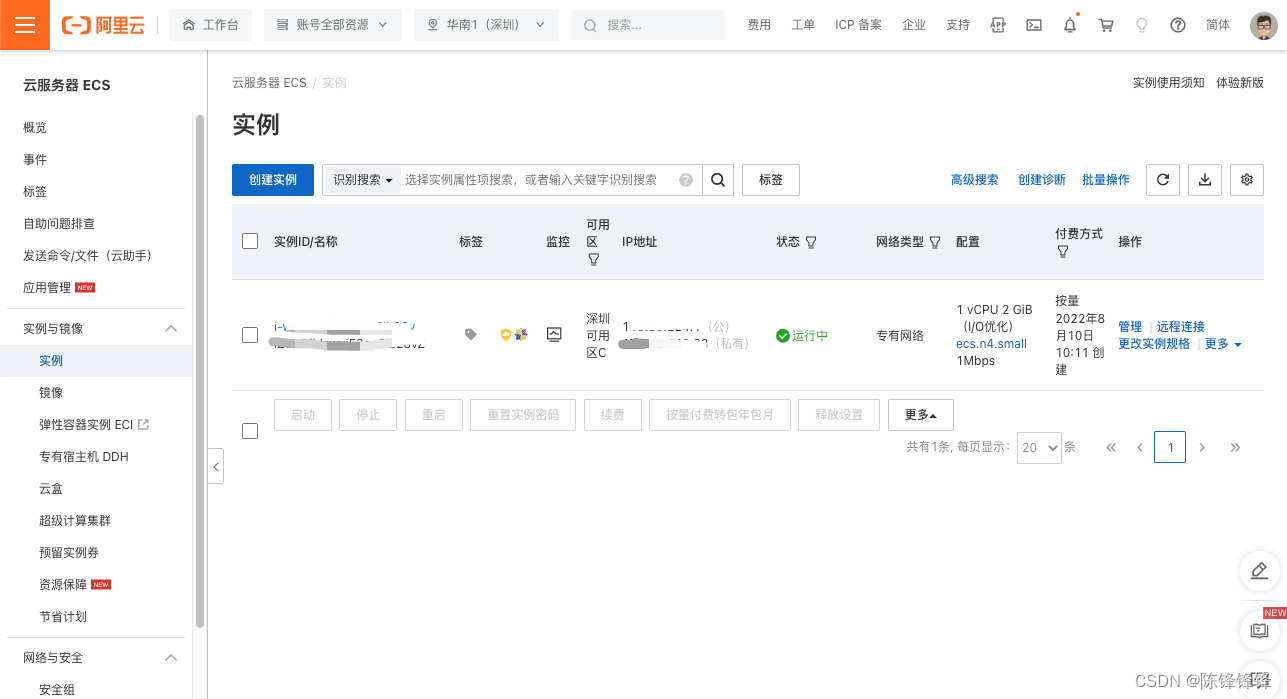Screen dimensions: 1287x699
Task: Refresh the instance list with the reload icon
Action: pyautogui.click(x=1163, y=180)
